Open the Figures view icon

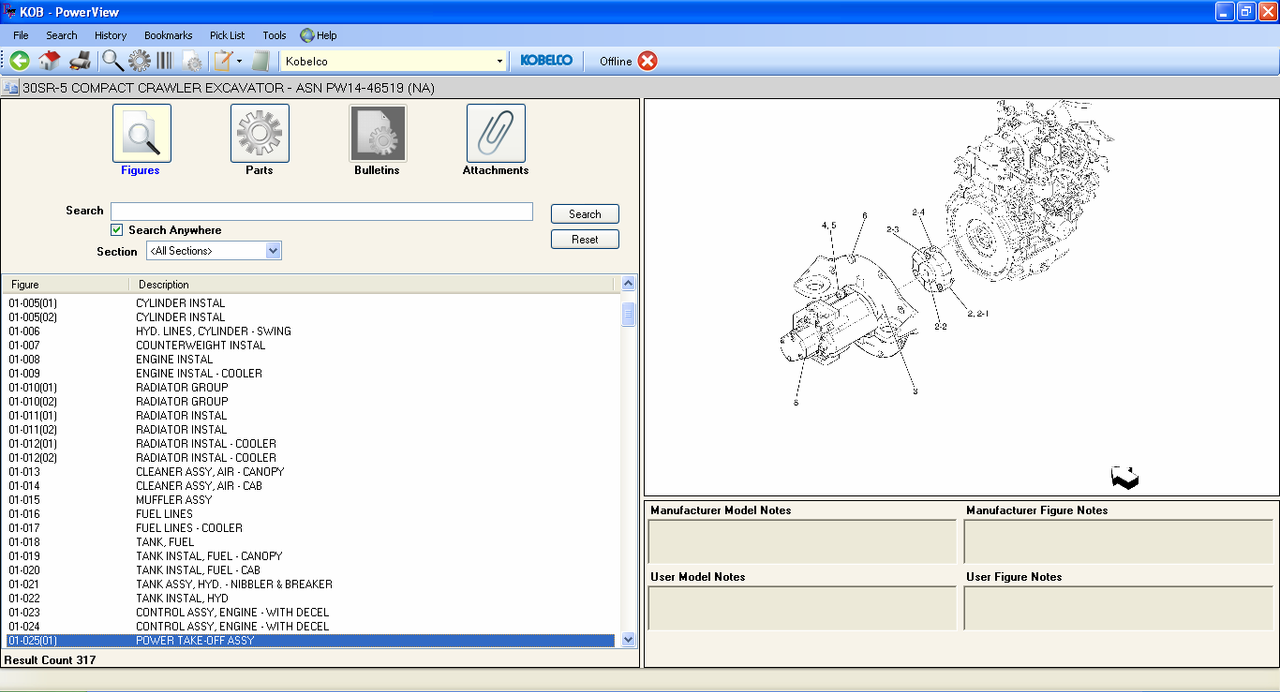(141, 133)
